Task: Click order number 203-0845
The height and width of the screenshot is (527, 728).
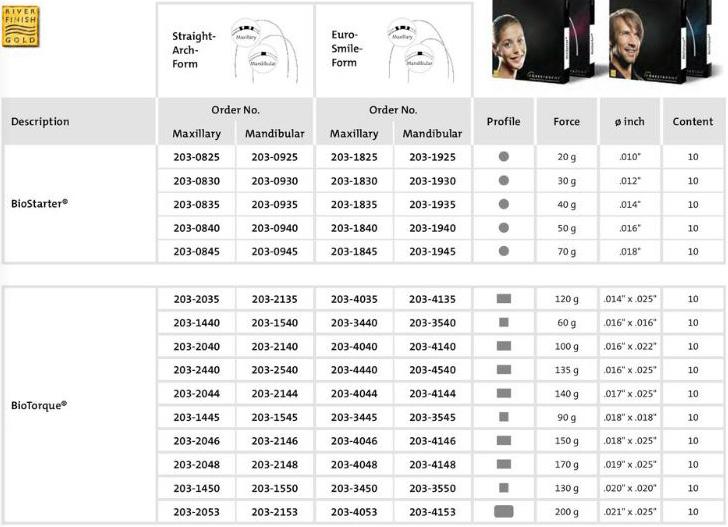Action: (x=196, y=252)
